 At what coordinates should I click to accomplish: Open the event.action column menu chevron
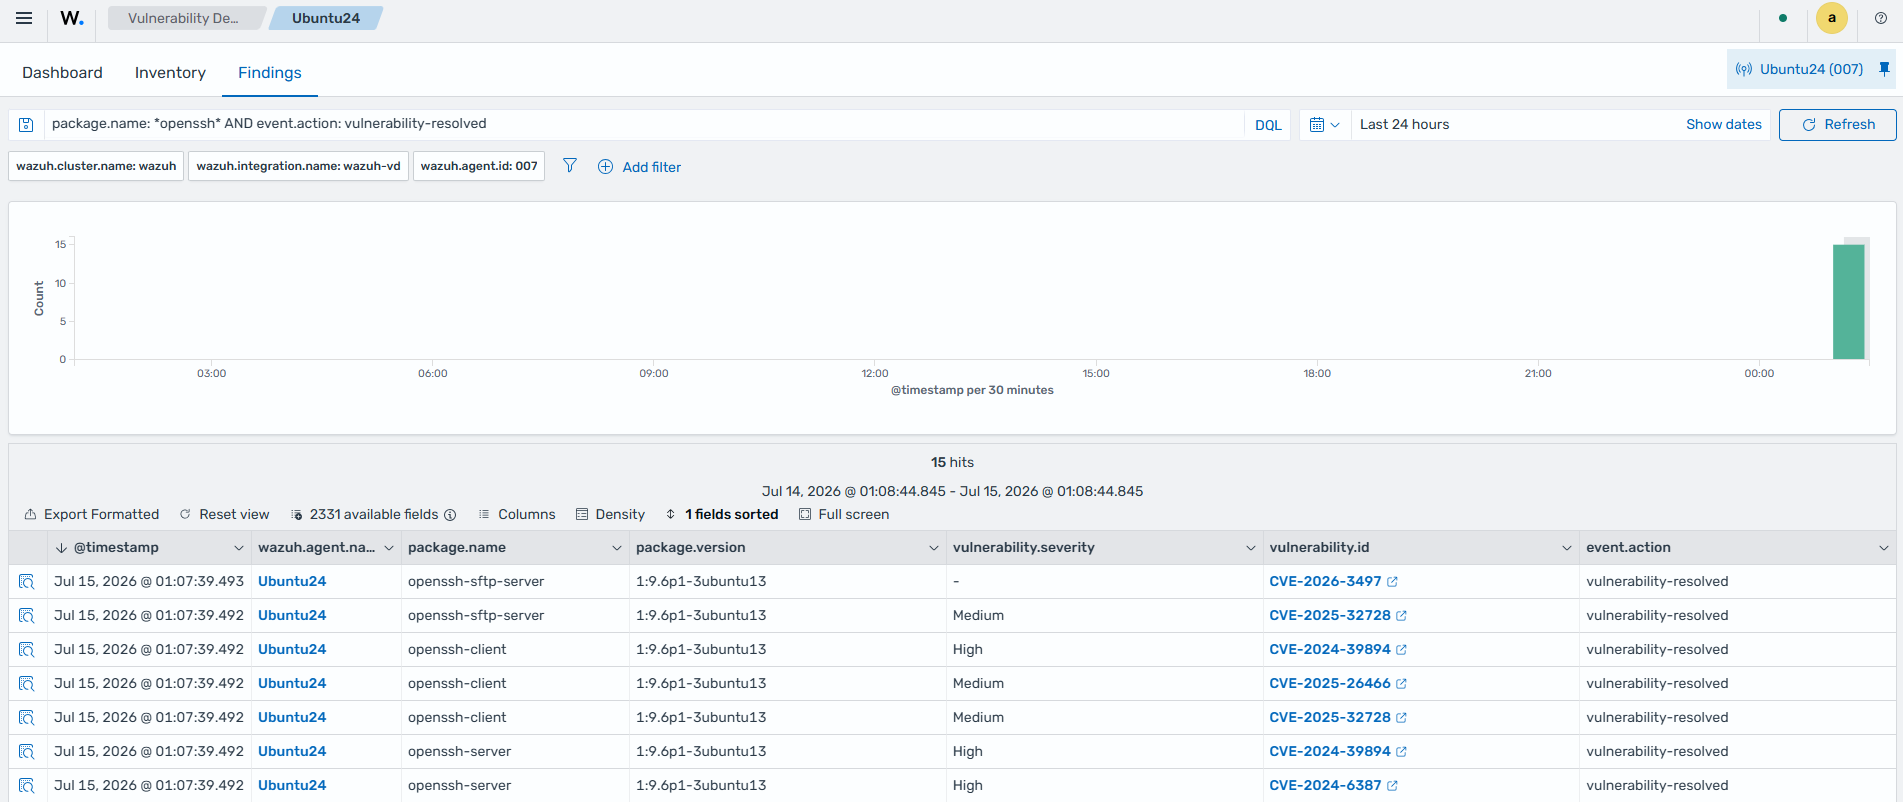pyautogui.click(x=1884, y=548)
